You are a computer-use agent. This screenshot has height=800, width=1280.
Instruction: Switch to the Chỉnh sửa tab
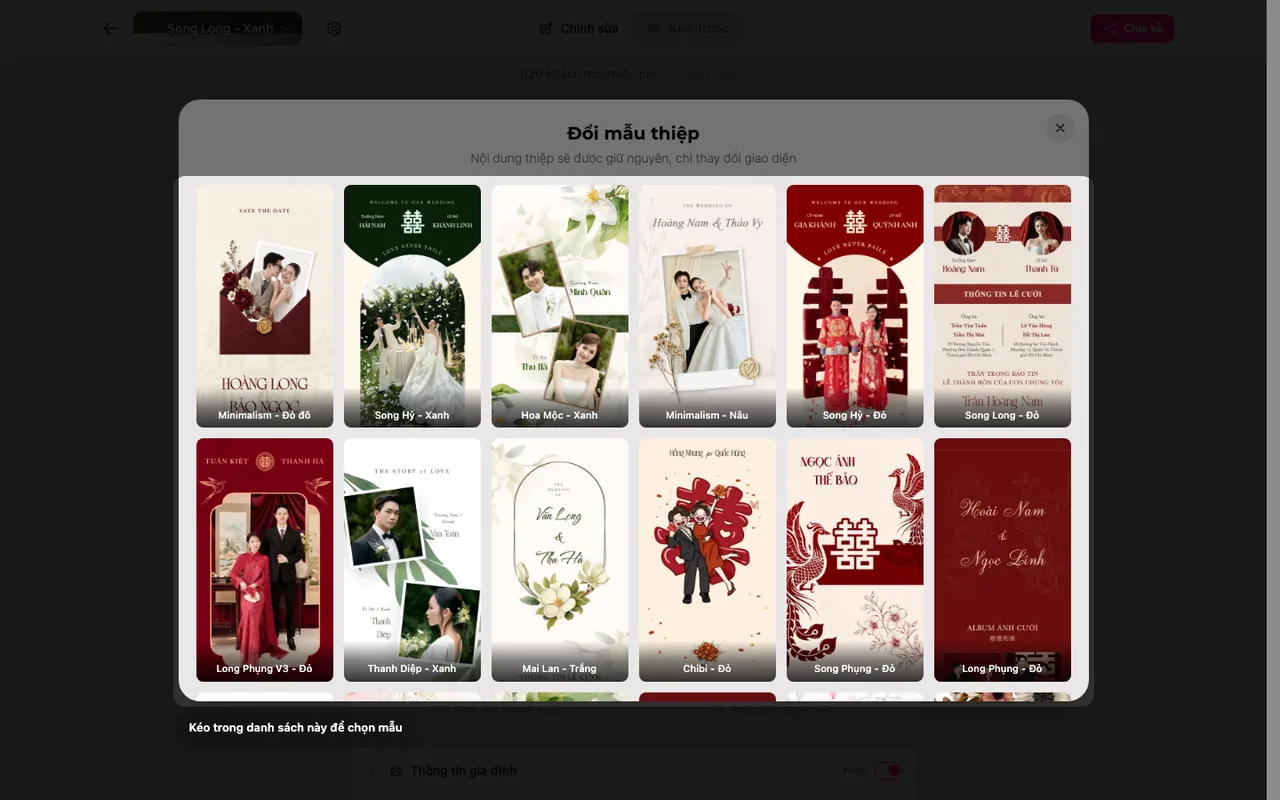tap(579, 28)
